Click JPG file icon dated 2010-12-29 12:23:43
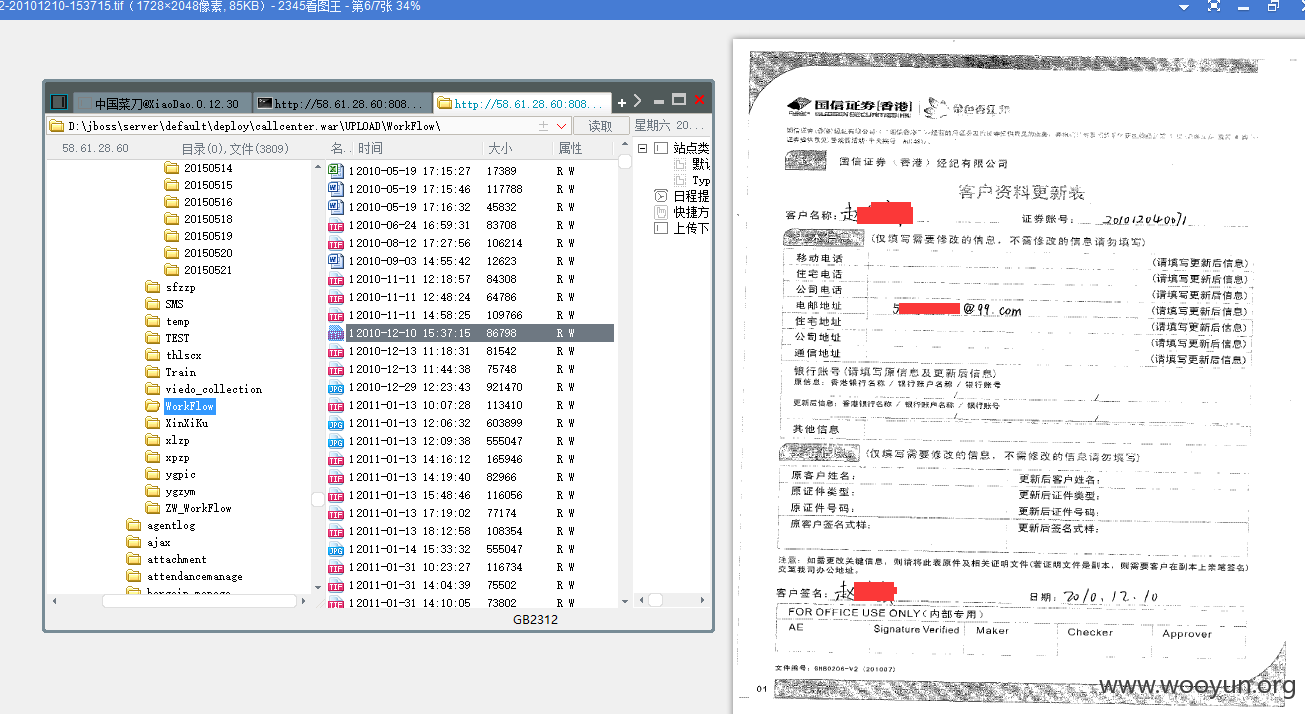This screenshot has width=1305, height=714. click(x=336, y=387)
